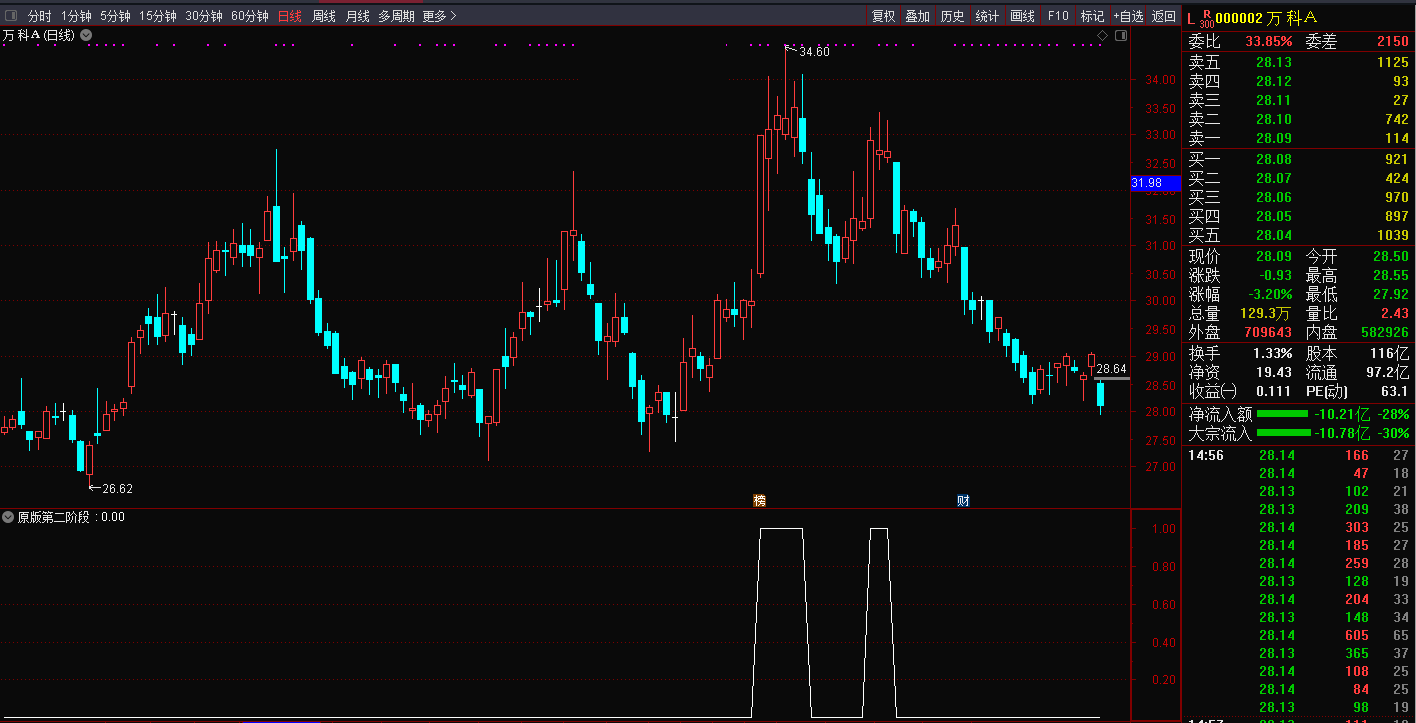Toggle the left sidebar panel icon
The width and height of the screenshot is (1416, 723).
(x=11, y=16)
